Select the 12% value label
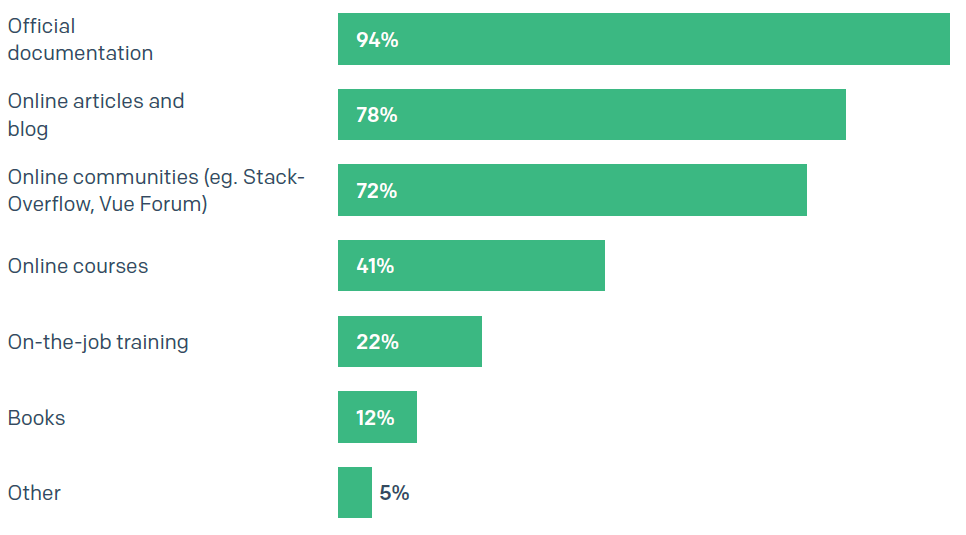Image resolution: width=966 pixels, height=535 pixels. click(375, 419)
